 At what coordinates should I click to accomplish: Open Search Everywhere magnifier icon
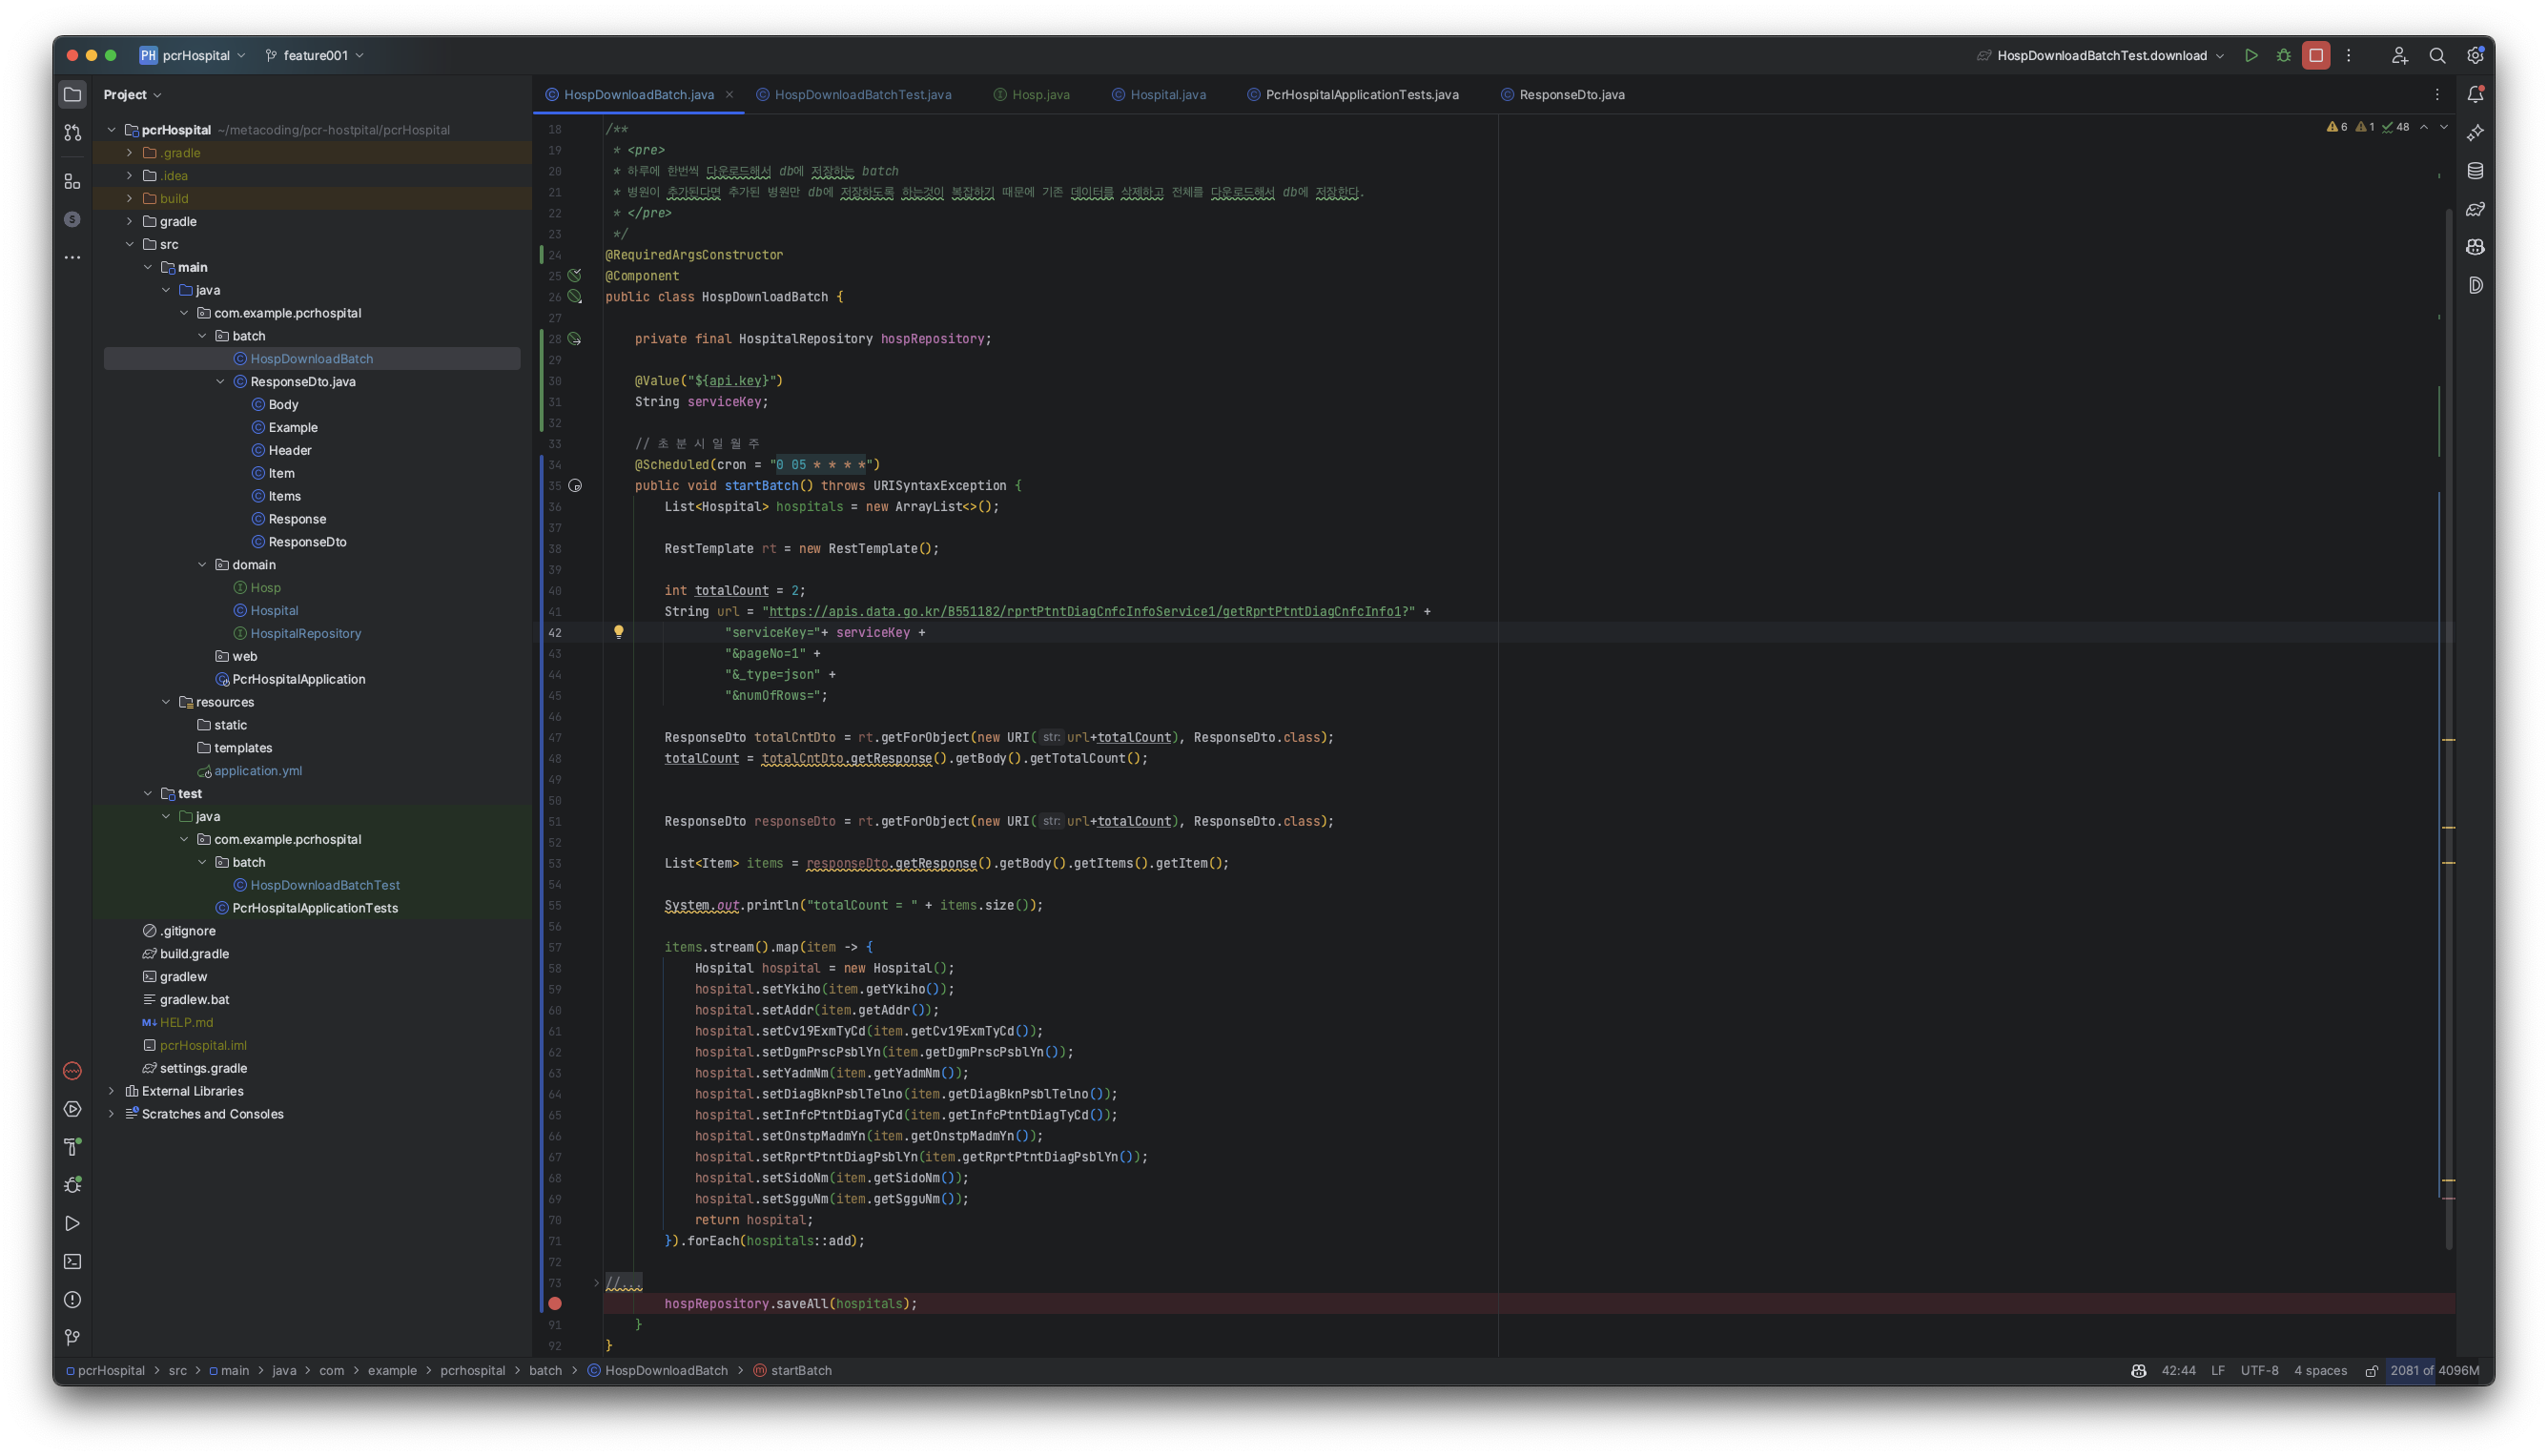pos(2437,55)
